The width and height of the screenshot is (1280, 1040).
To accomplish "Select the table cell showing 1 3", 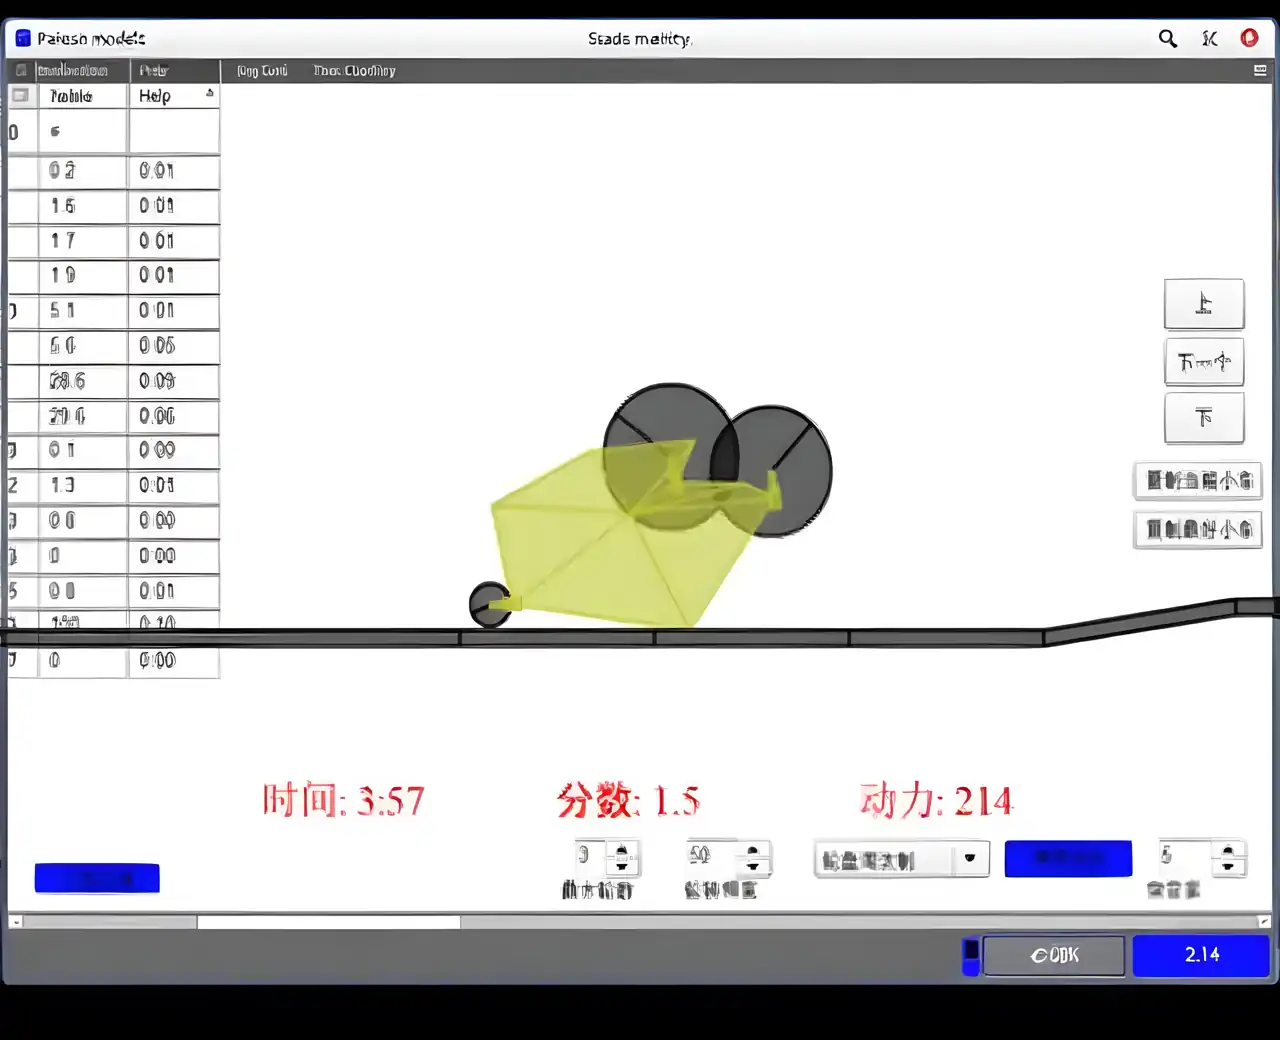I will (x=83, y=485).
